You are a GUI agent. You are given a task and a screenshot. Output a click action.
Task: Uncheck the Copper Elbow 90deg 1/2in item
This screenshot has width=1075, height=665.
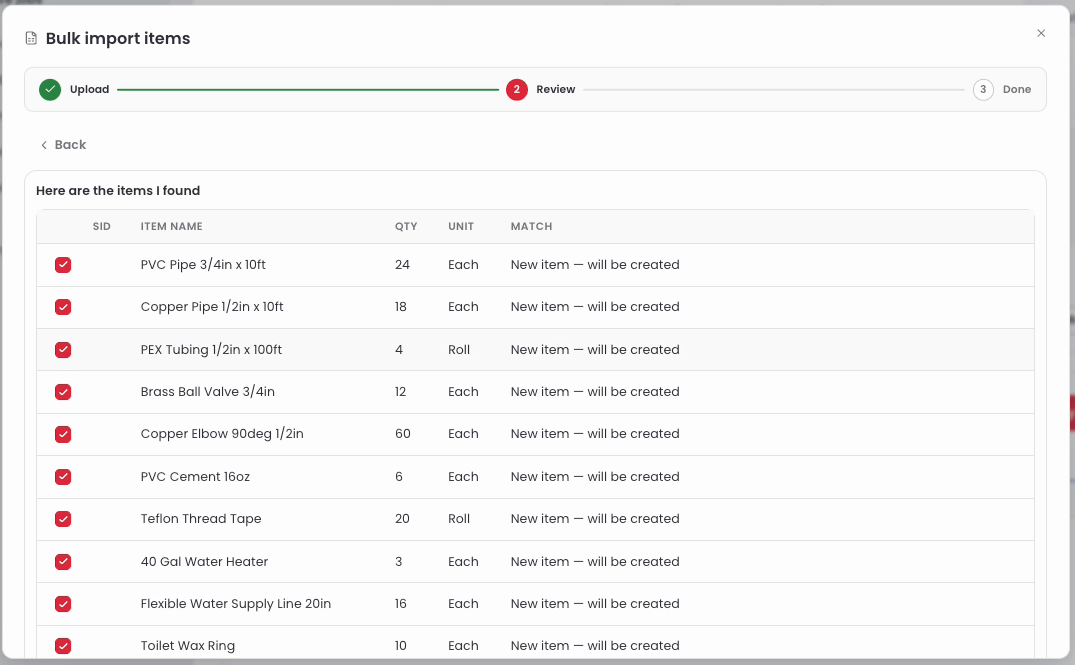(x=63, y=435)
